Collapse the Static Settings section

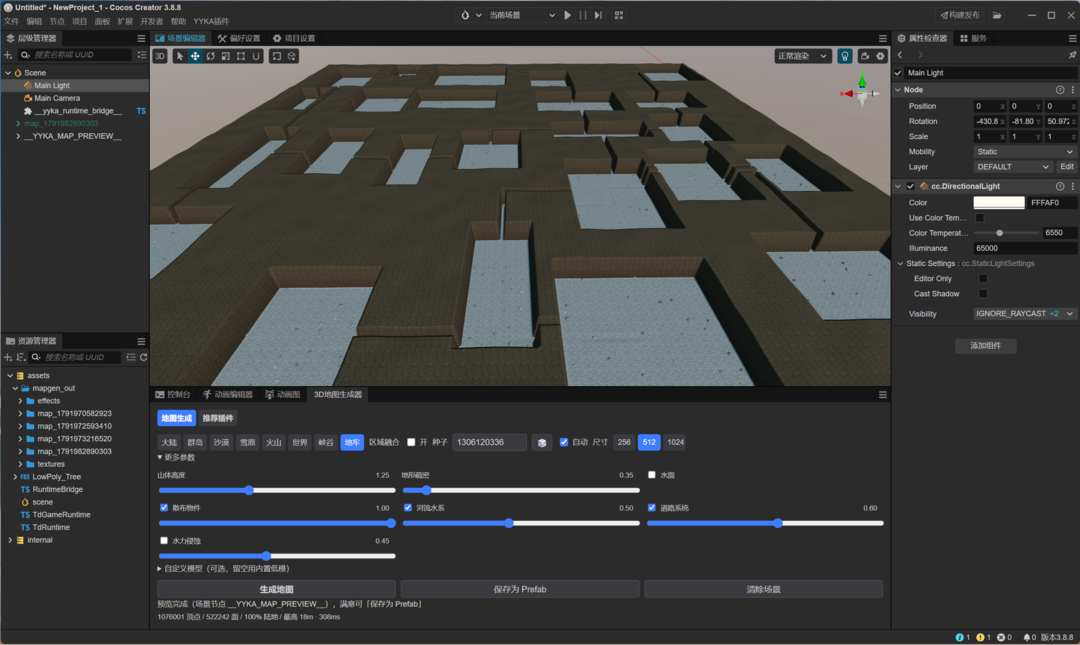pos(900,263)
